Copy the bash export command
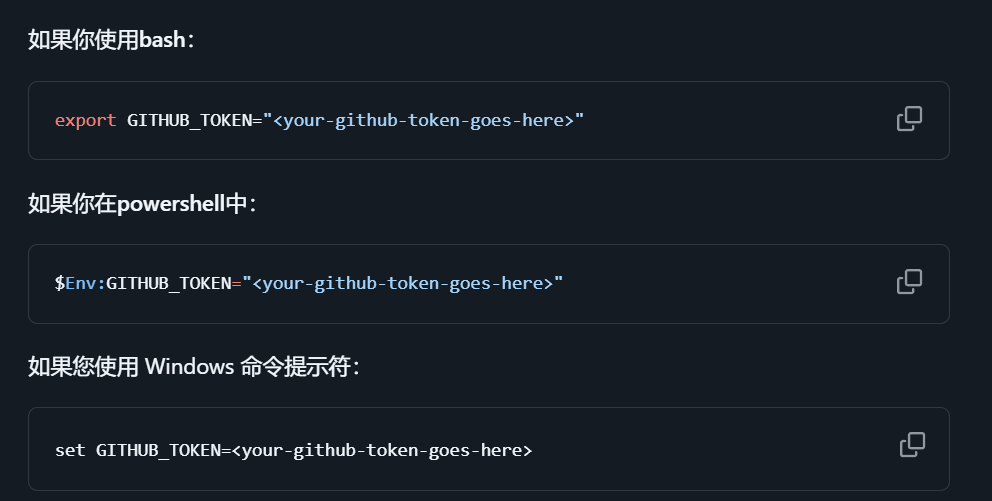The width and height of the screenshot is (992, 501). 909,119
